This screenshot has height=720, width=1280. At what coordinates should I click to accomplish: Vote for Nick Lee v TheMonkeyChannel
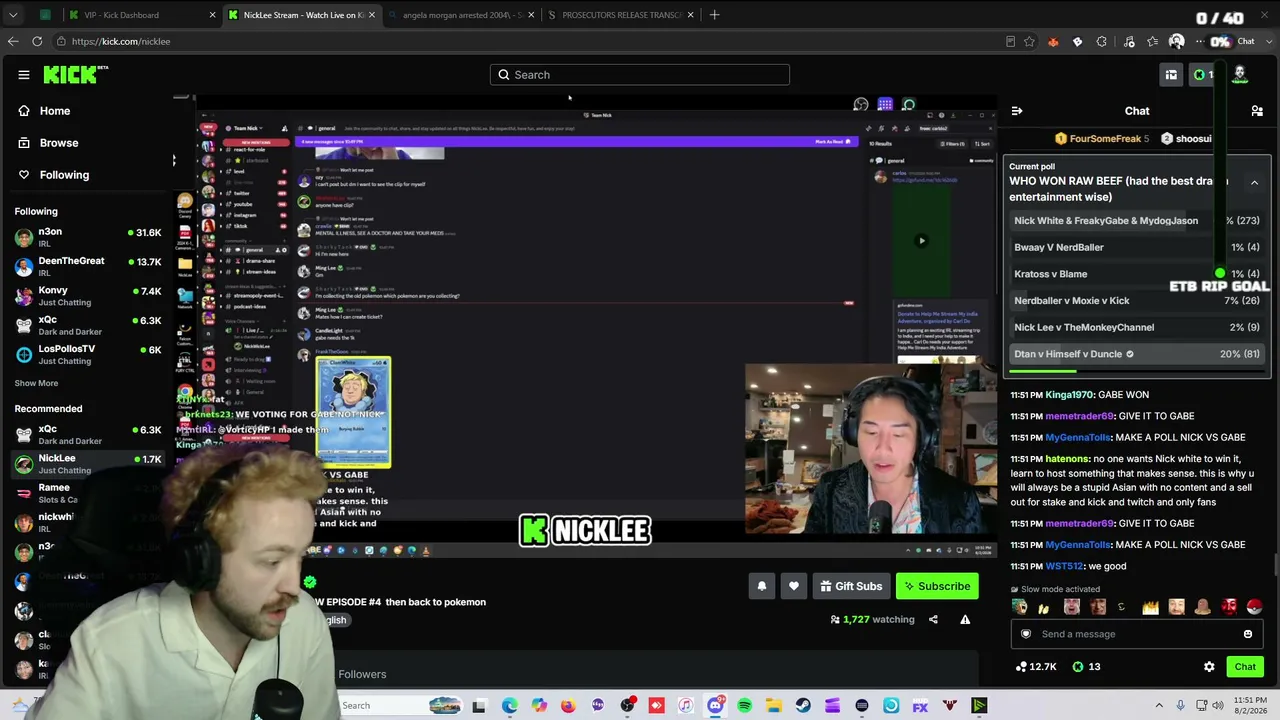[x=1137, y=327]
